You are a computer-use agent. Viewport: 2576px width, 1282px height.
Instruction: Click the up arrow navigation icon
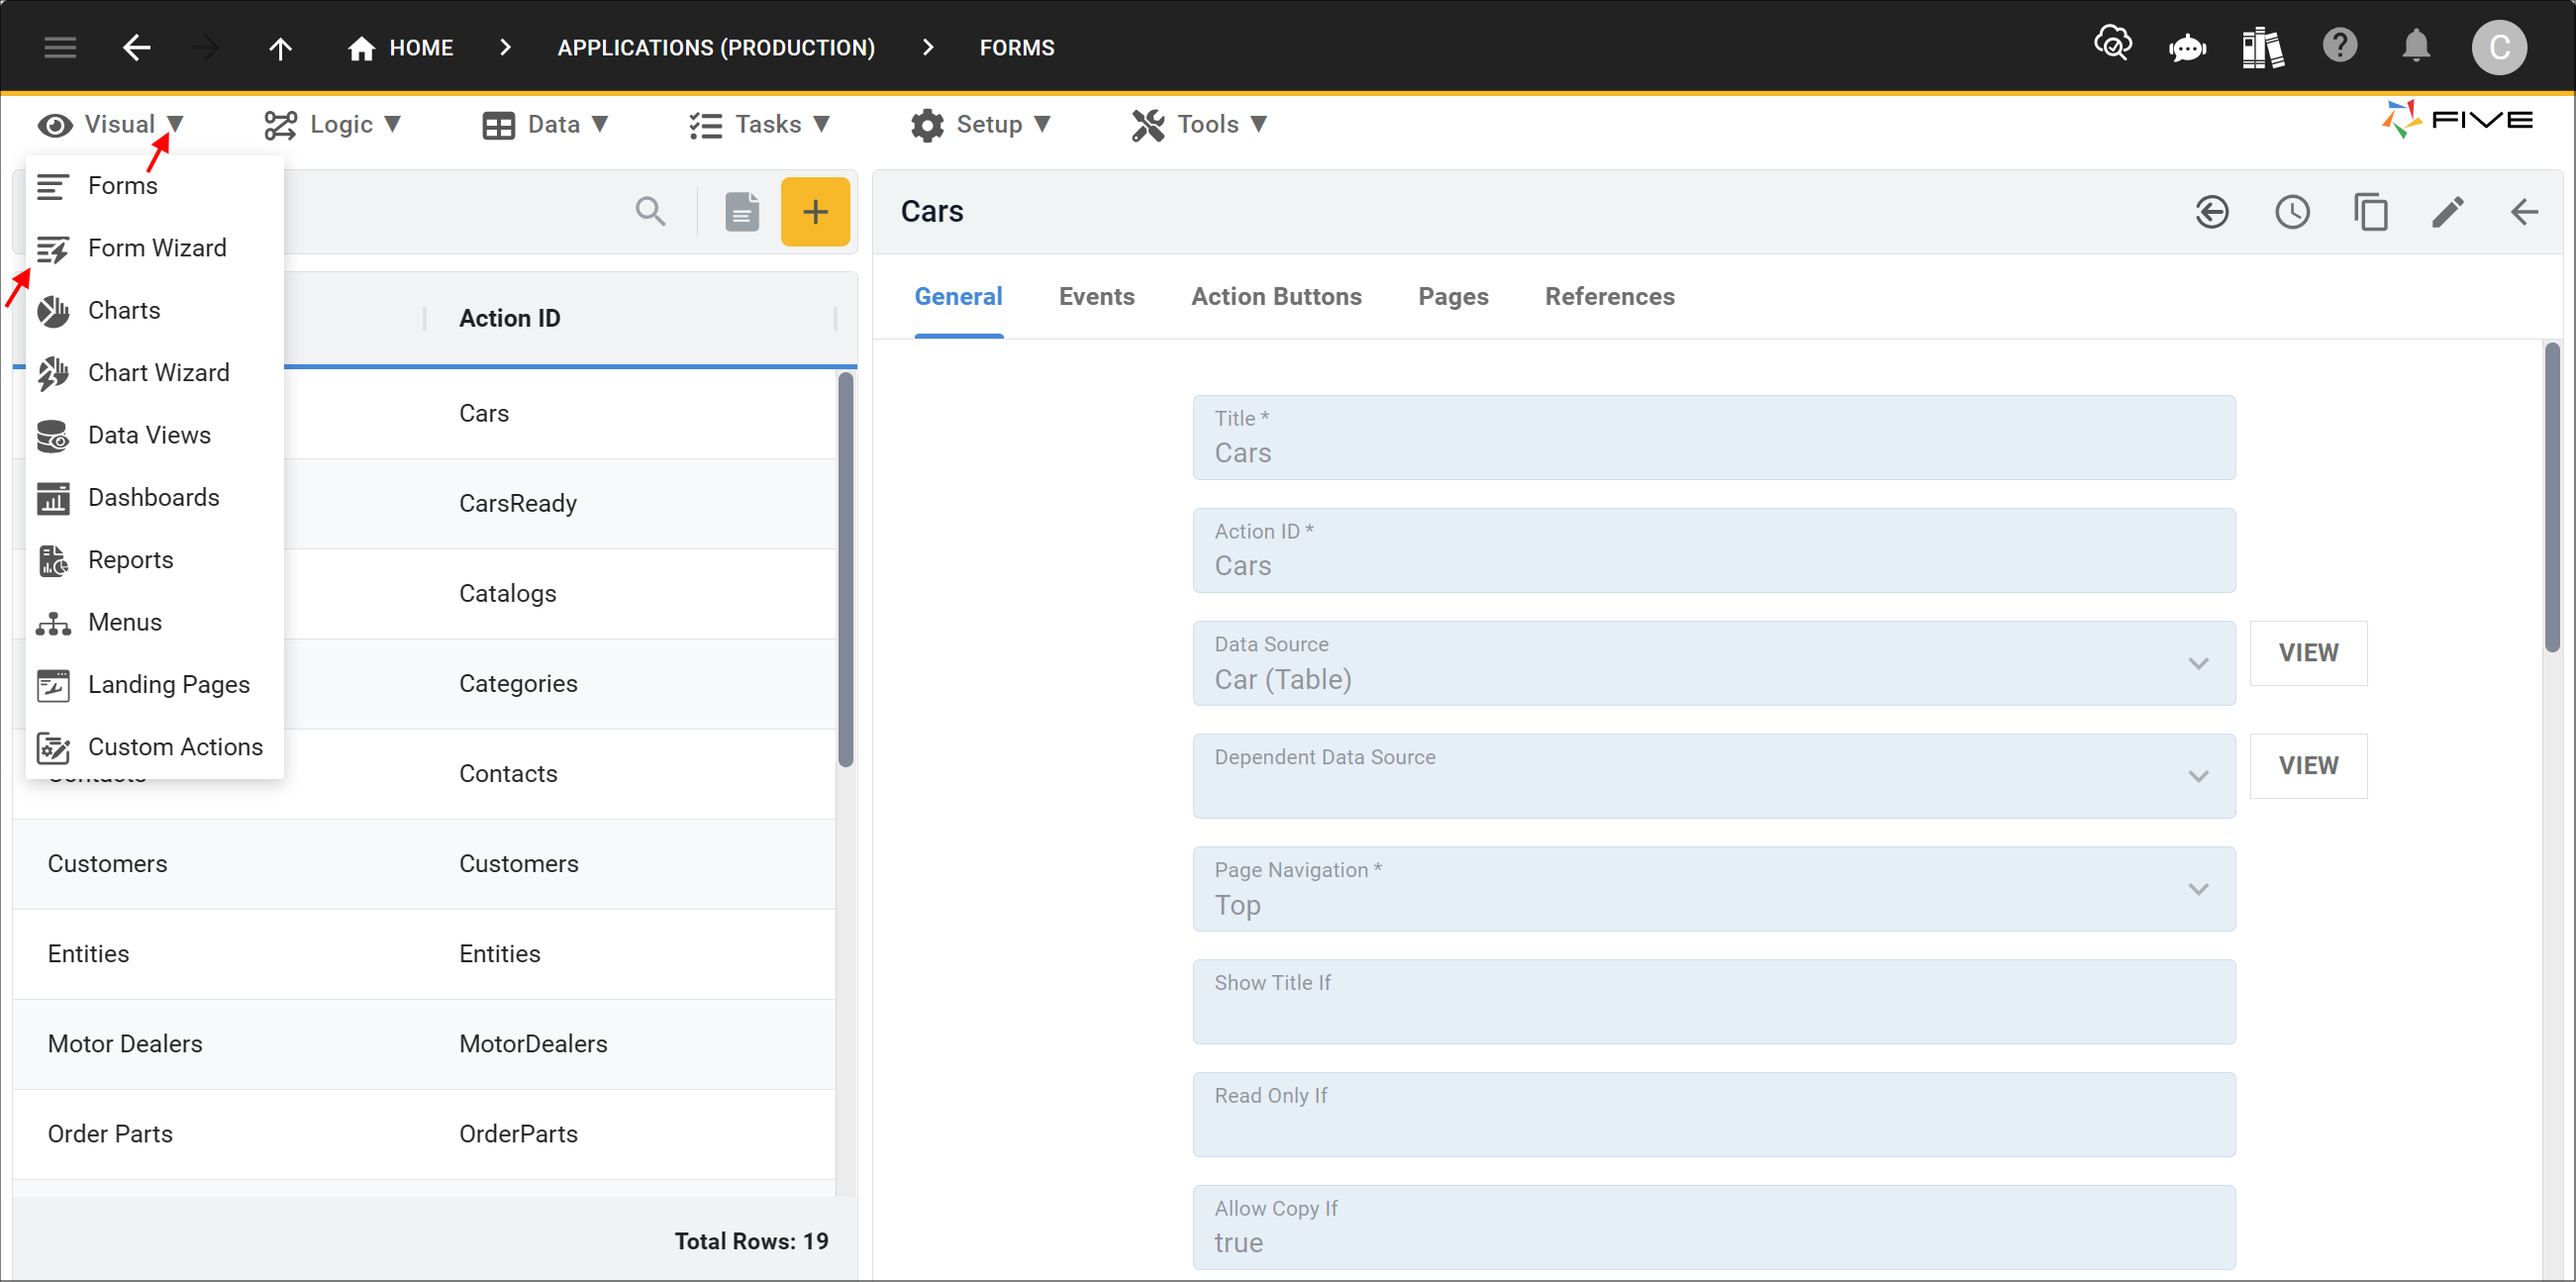pos(280,47)
